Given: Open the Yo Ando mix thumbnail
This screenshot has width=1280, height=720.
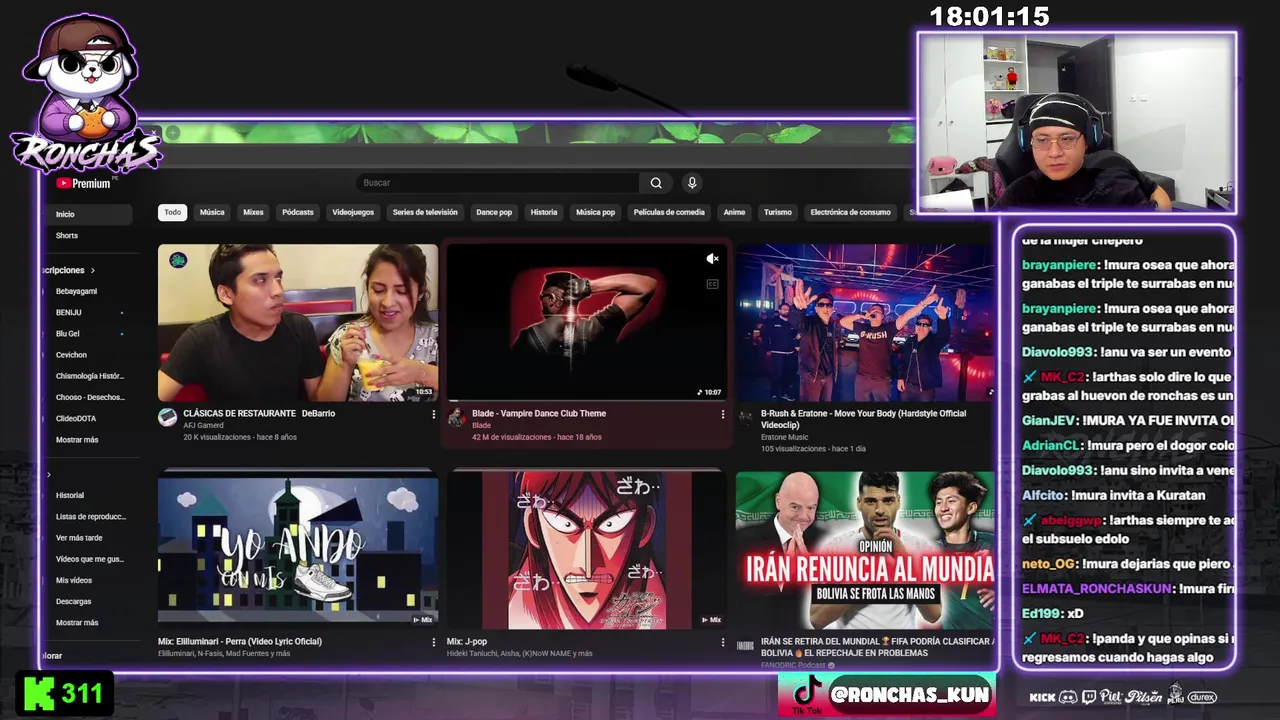Looking at the screenshot, I should pos(298,550).
